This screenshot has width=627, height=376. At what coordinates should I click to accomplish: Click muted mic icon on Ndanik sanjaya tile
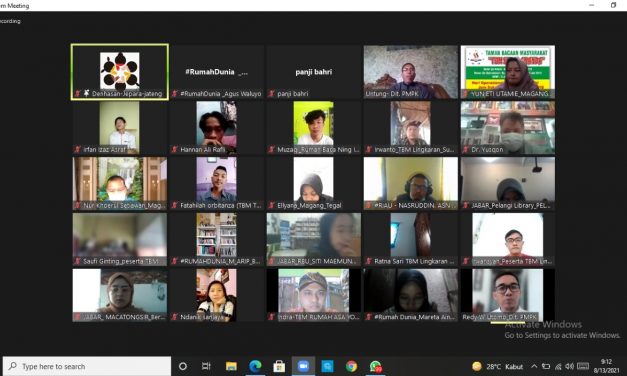(x=175, y=317)
